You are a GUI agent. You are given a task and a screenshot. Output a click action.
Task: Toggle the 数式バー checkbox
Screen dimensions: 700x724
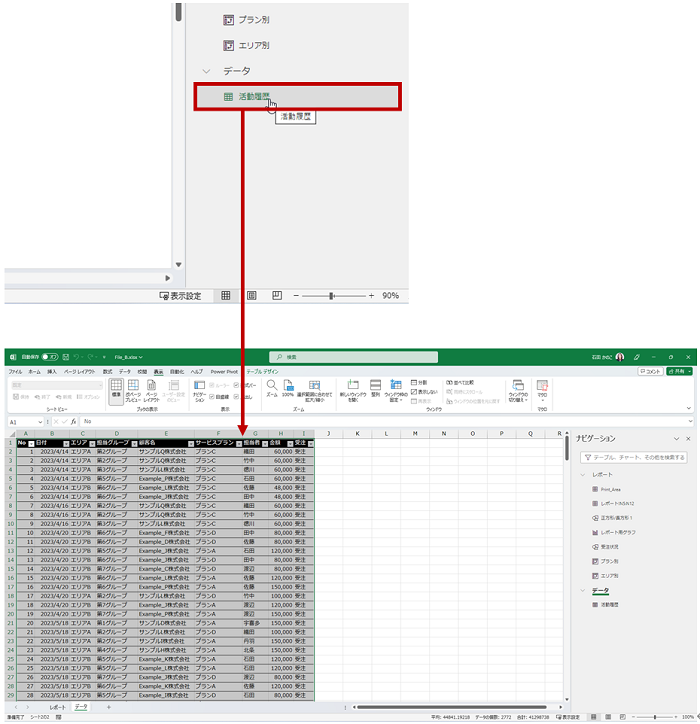click(x=237, y=385)
